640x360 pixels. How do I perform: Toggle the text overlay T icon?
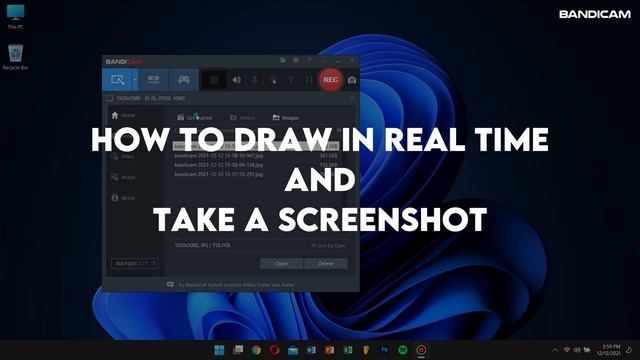291,80
